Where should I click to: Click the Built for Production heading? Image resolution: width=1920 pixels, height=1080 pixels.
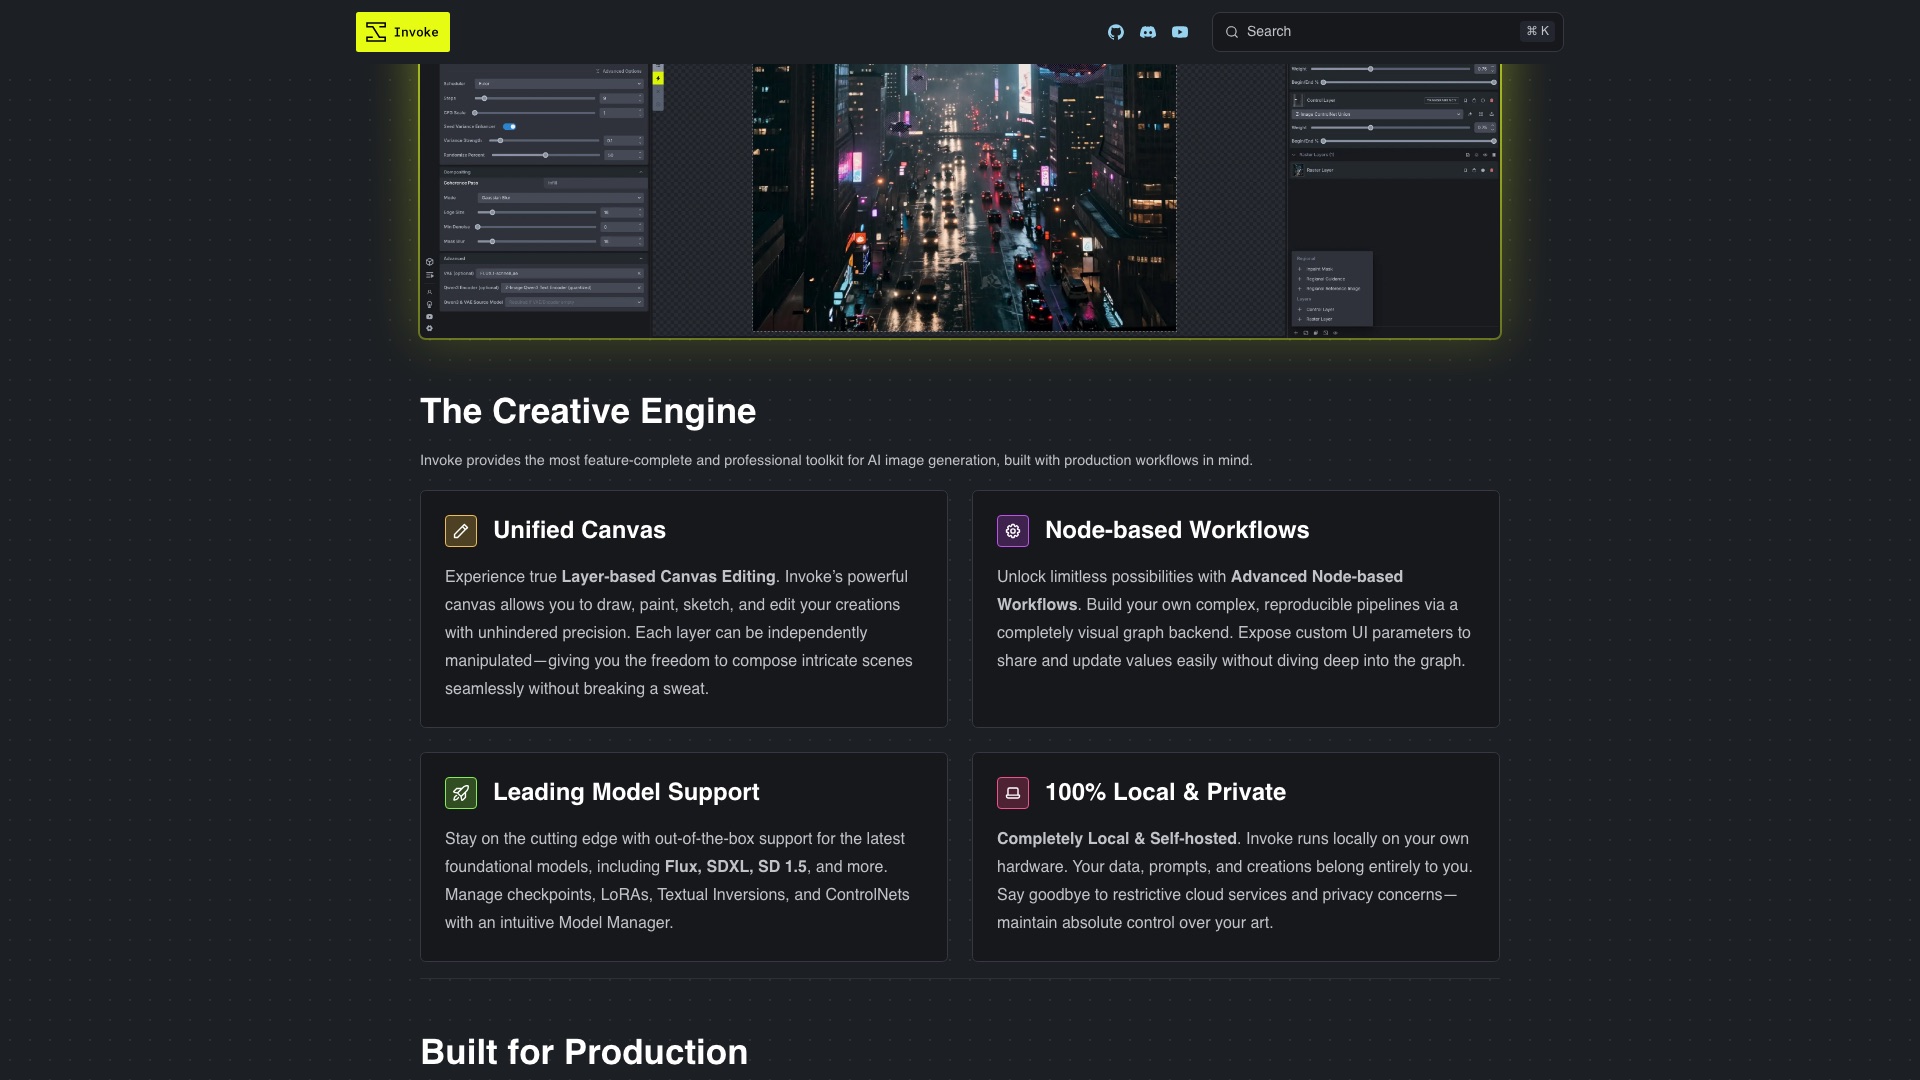(x=584, y=1052)
